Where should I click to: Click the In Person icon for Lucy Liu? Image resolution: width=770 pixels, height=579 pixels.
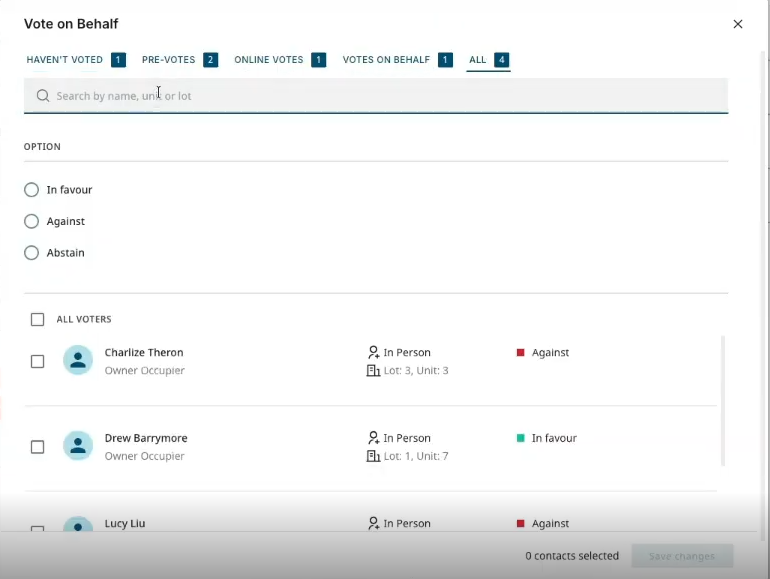373,523
